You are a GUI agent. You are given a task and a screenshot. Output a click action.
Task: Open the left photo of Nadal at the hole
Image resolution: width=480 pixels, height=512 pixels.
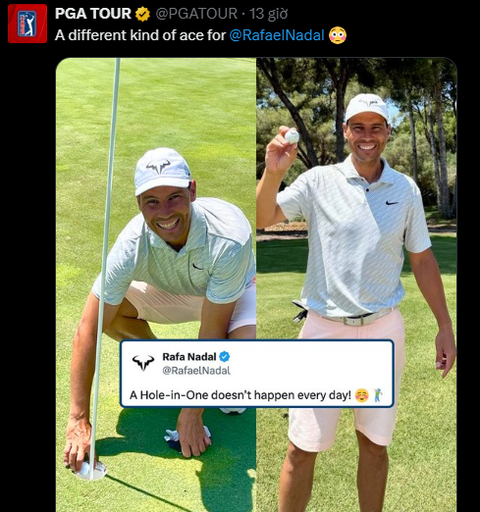tap(156, 285)
